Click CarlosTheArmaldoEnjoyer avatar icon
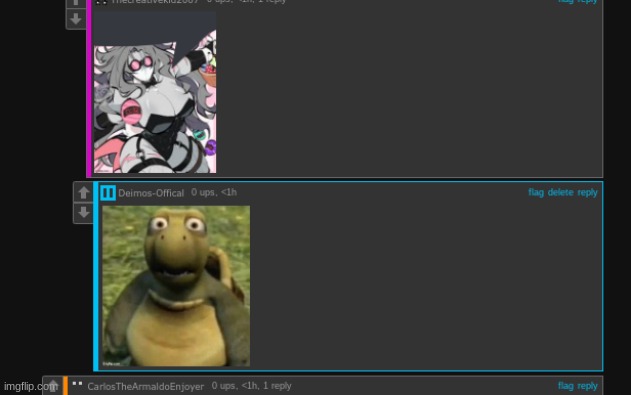 [x=77, y=385]
